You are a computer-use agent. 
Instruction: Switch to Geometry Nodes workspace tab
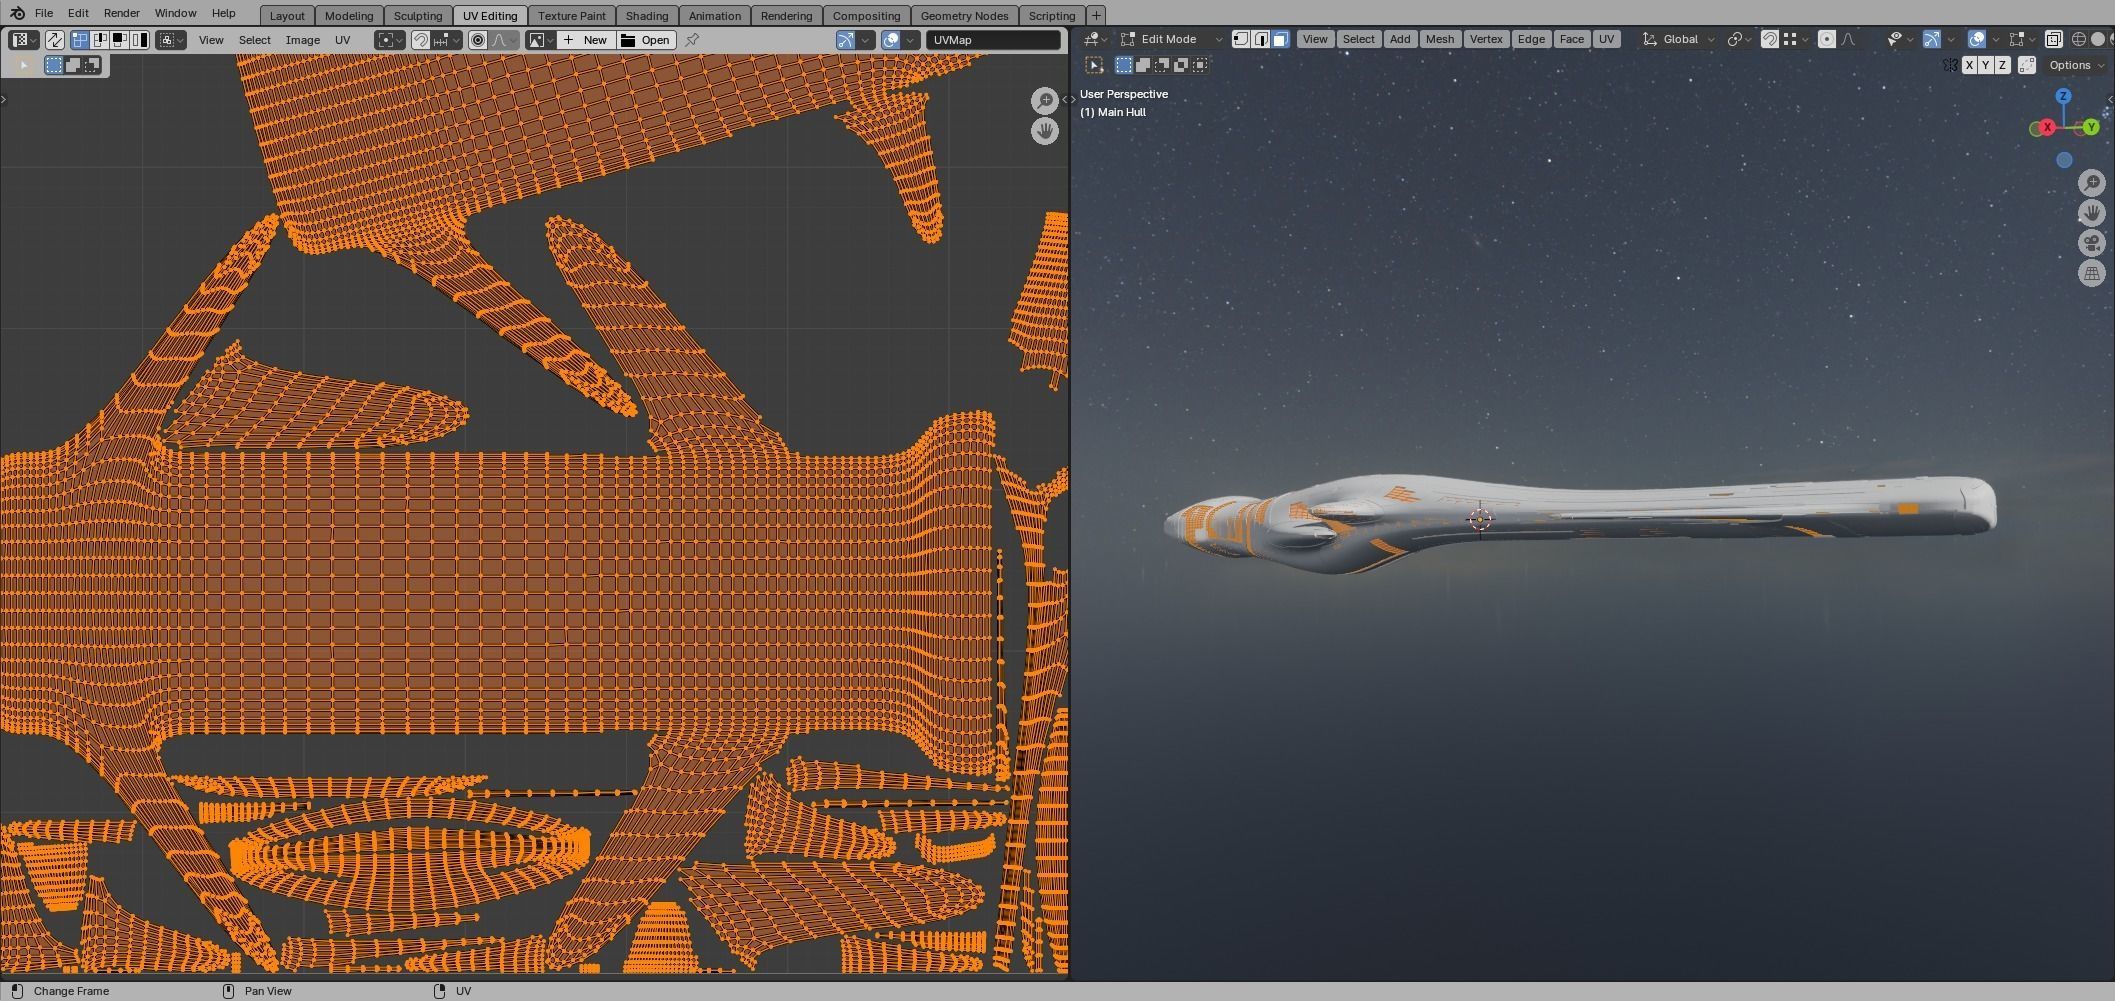964,15
